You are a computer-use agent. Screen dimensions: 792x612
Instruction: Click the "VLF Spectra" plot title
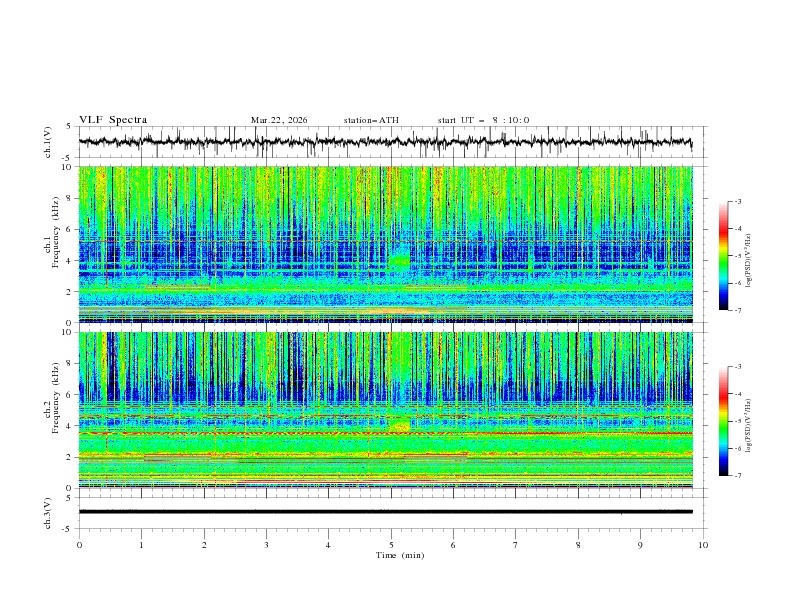coord(113,120)
